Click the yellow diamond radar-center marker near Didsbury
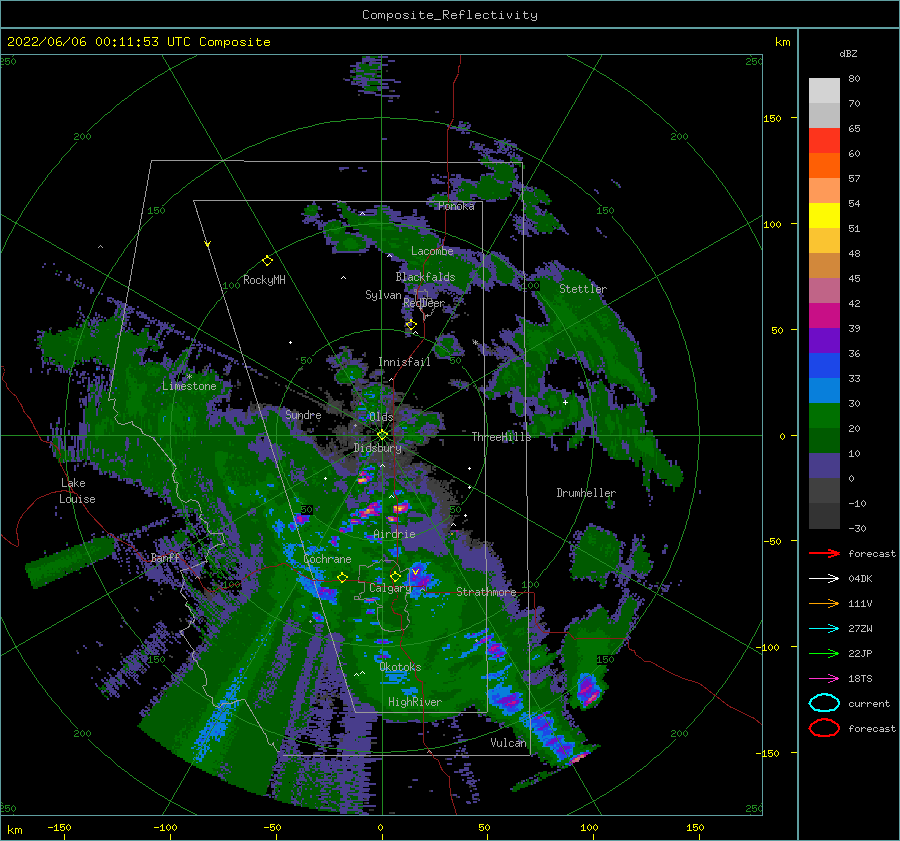The image size is (900, 841). click(x=382, y=435)
